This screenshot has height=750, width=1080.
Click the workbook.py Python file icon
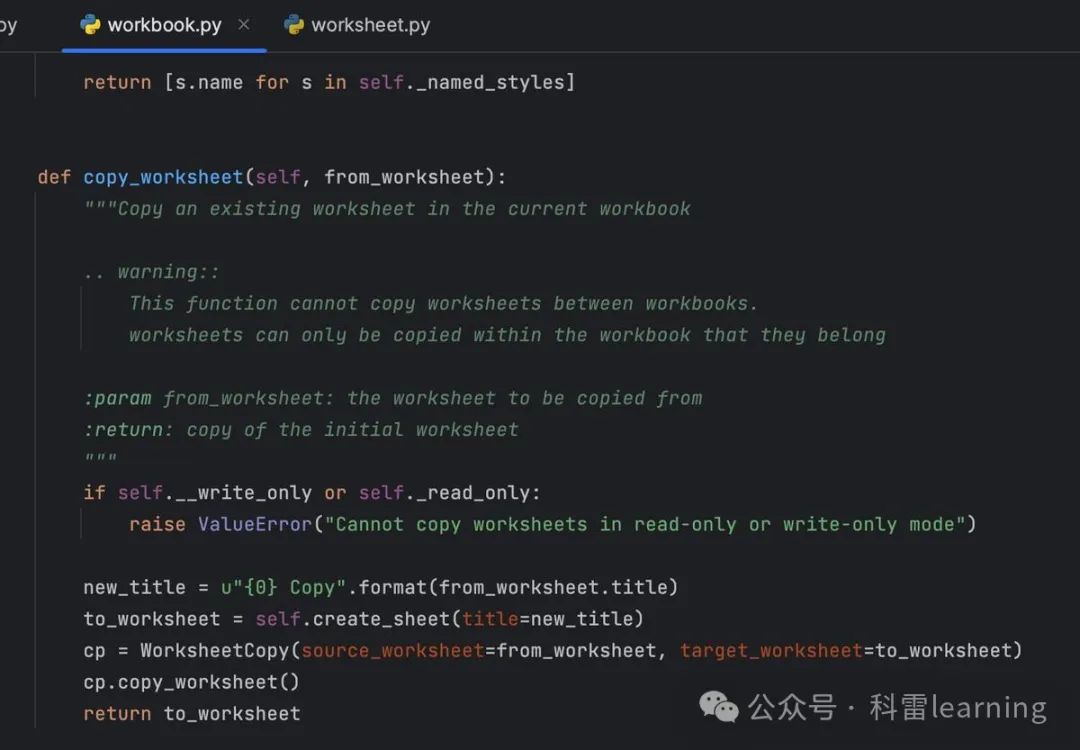90,25
